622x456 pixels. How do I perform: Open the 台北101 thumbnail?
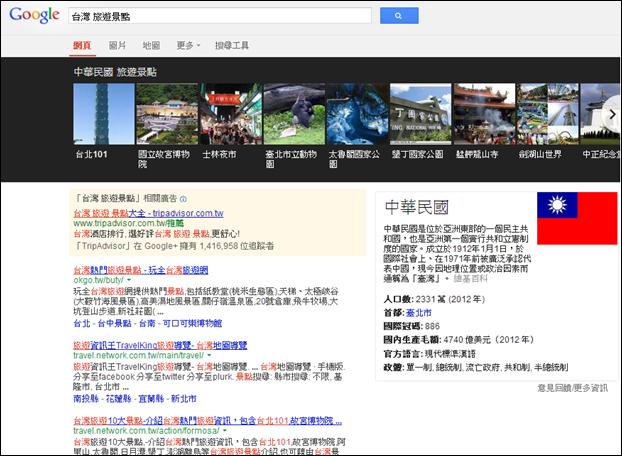[104, 114]
